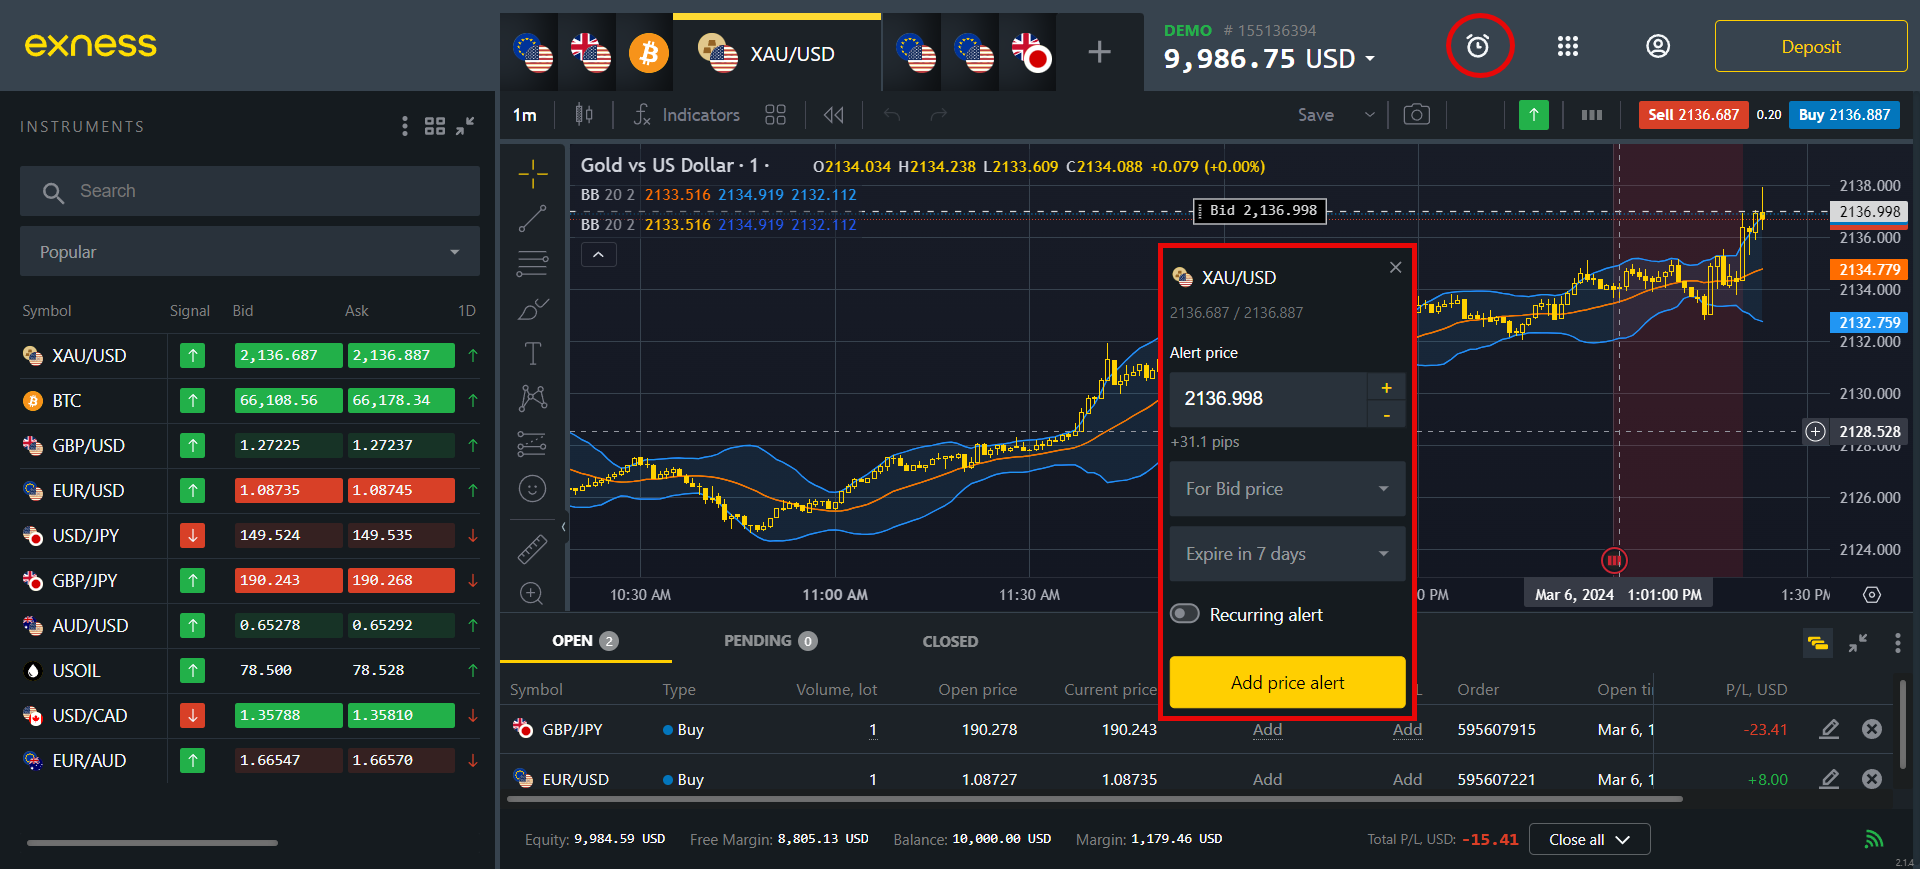The width and height of the screenshot is (1920, 869).
Task: Select the crosshair cursor tool
Action: [x=533, y=174]
